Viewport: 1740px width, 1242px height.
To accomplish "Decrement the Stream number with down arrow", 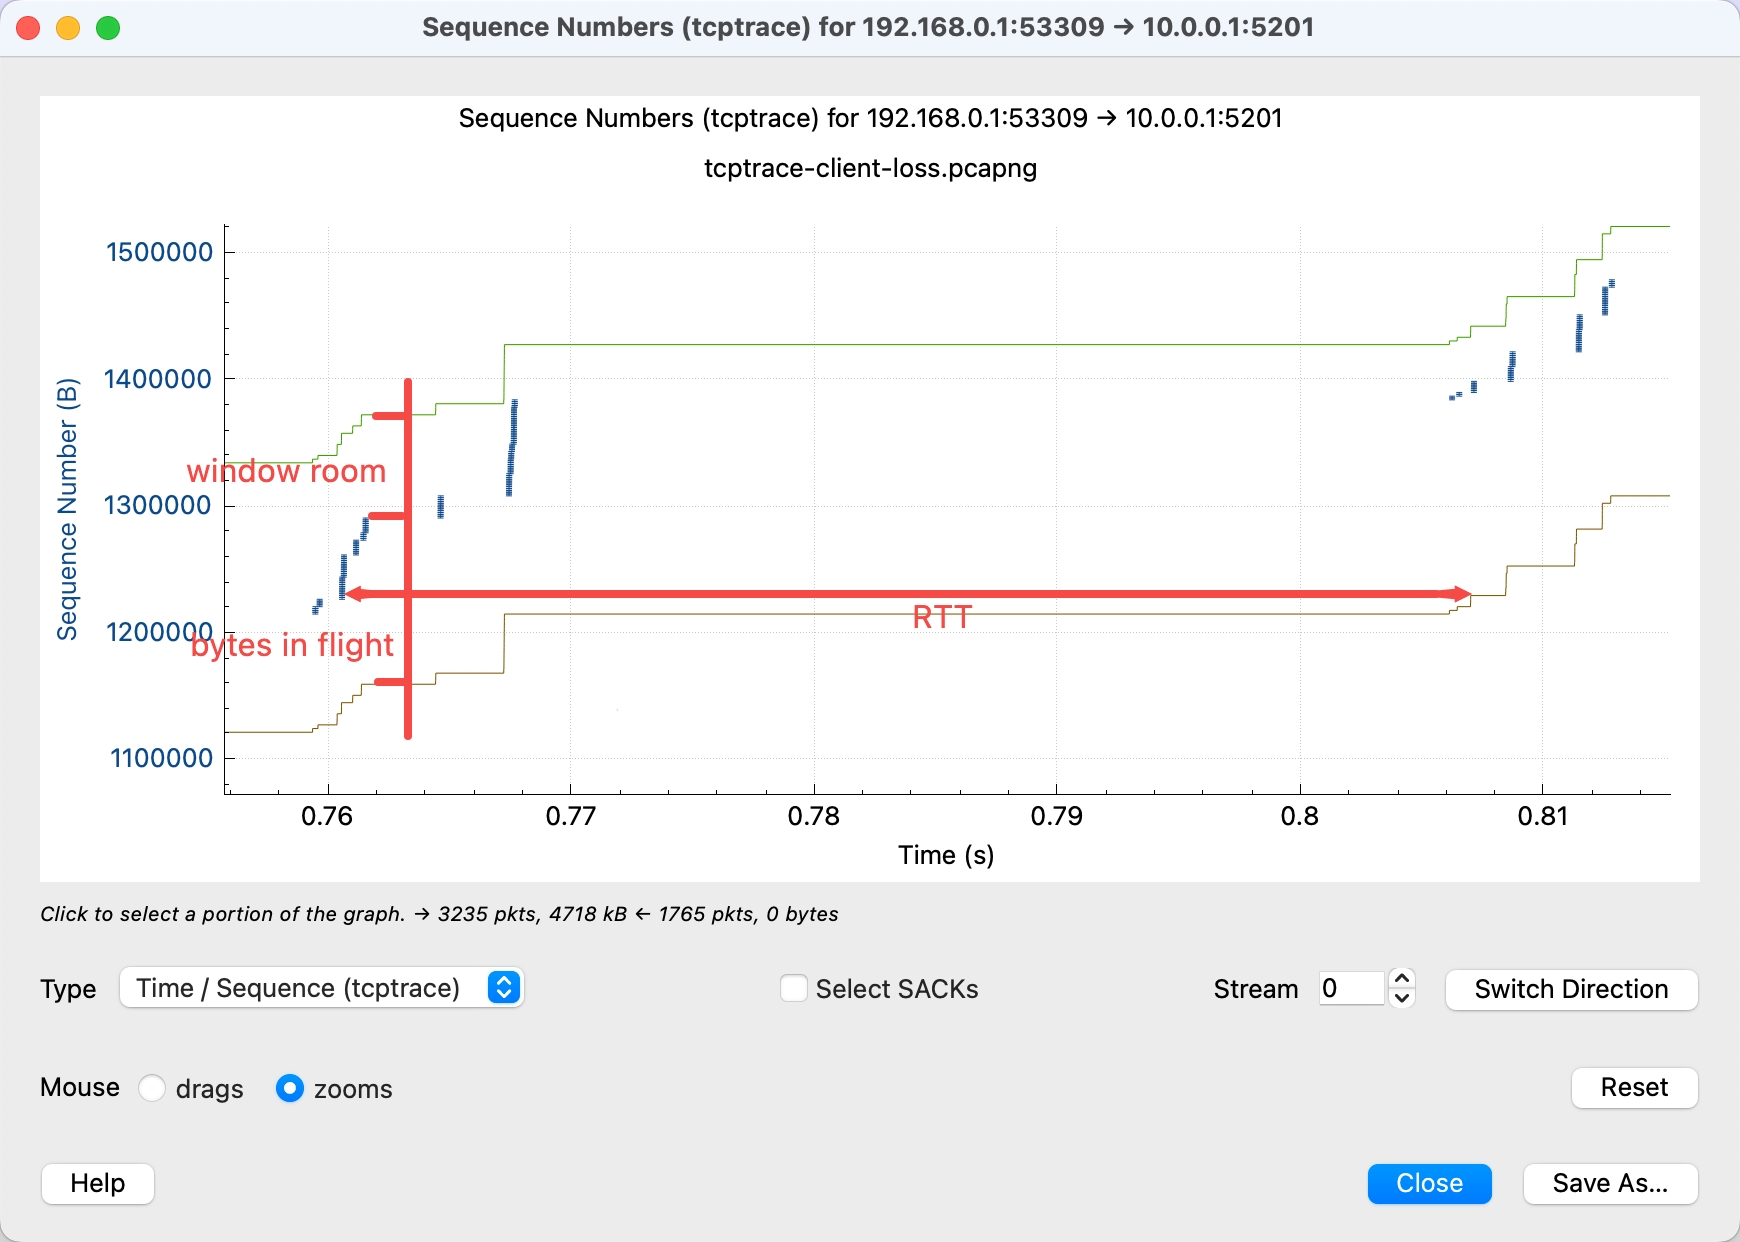I will pyautogui.click(x=1402, y=998).
